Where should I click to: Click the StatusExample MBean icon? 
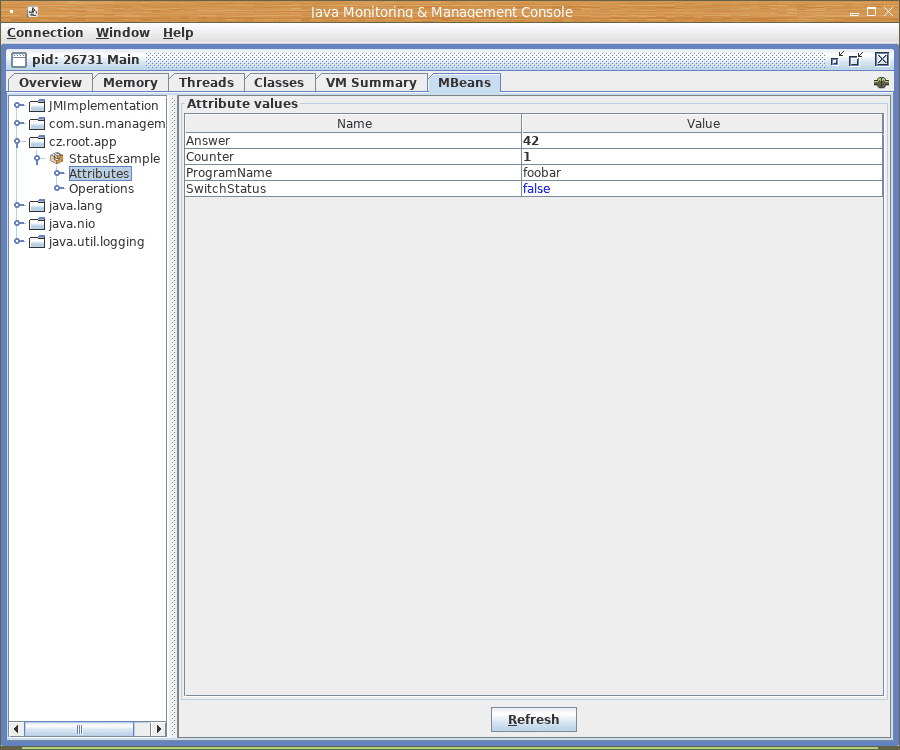click(56, 158)
